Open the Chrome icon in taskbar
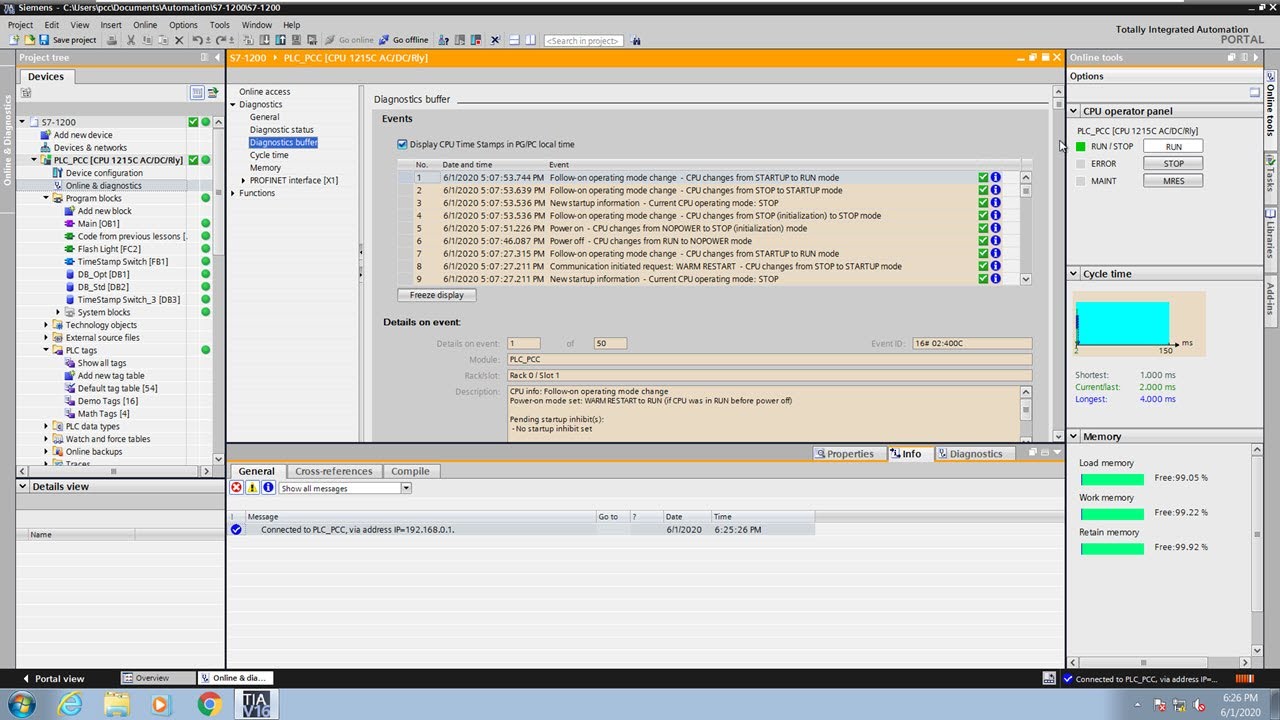 (x=209, y=704)
